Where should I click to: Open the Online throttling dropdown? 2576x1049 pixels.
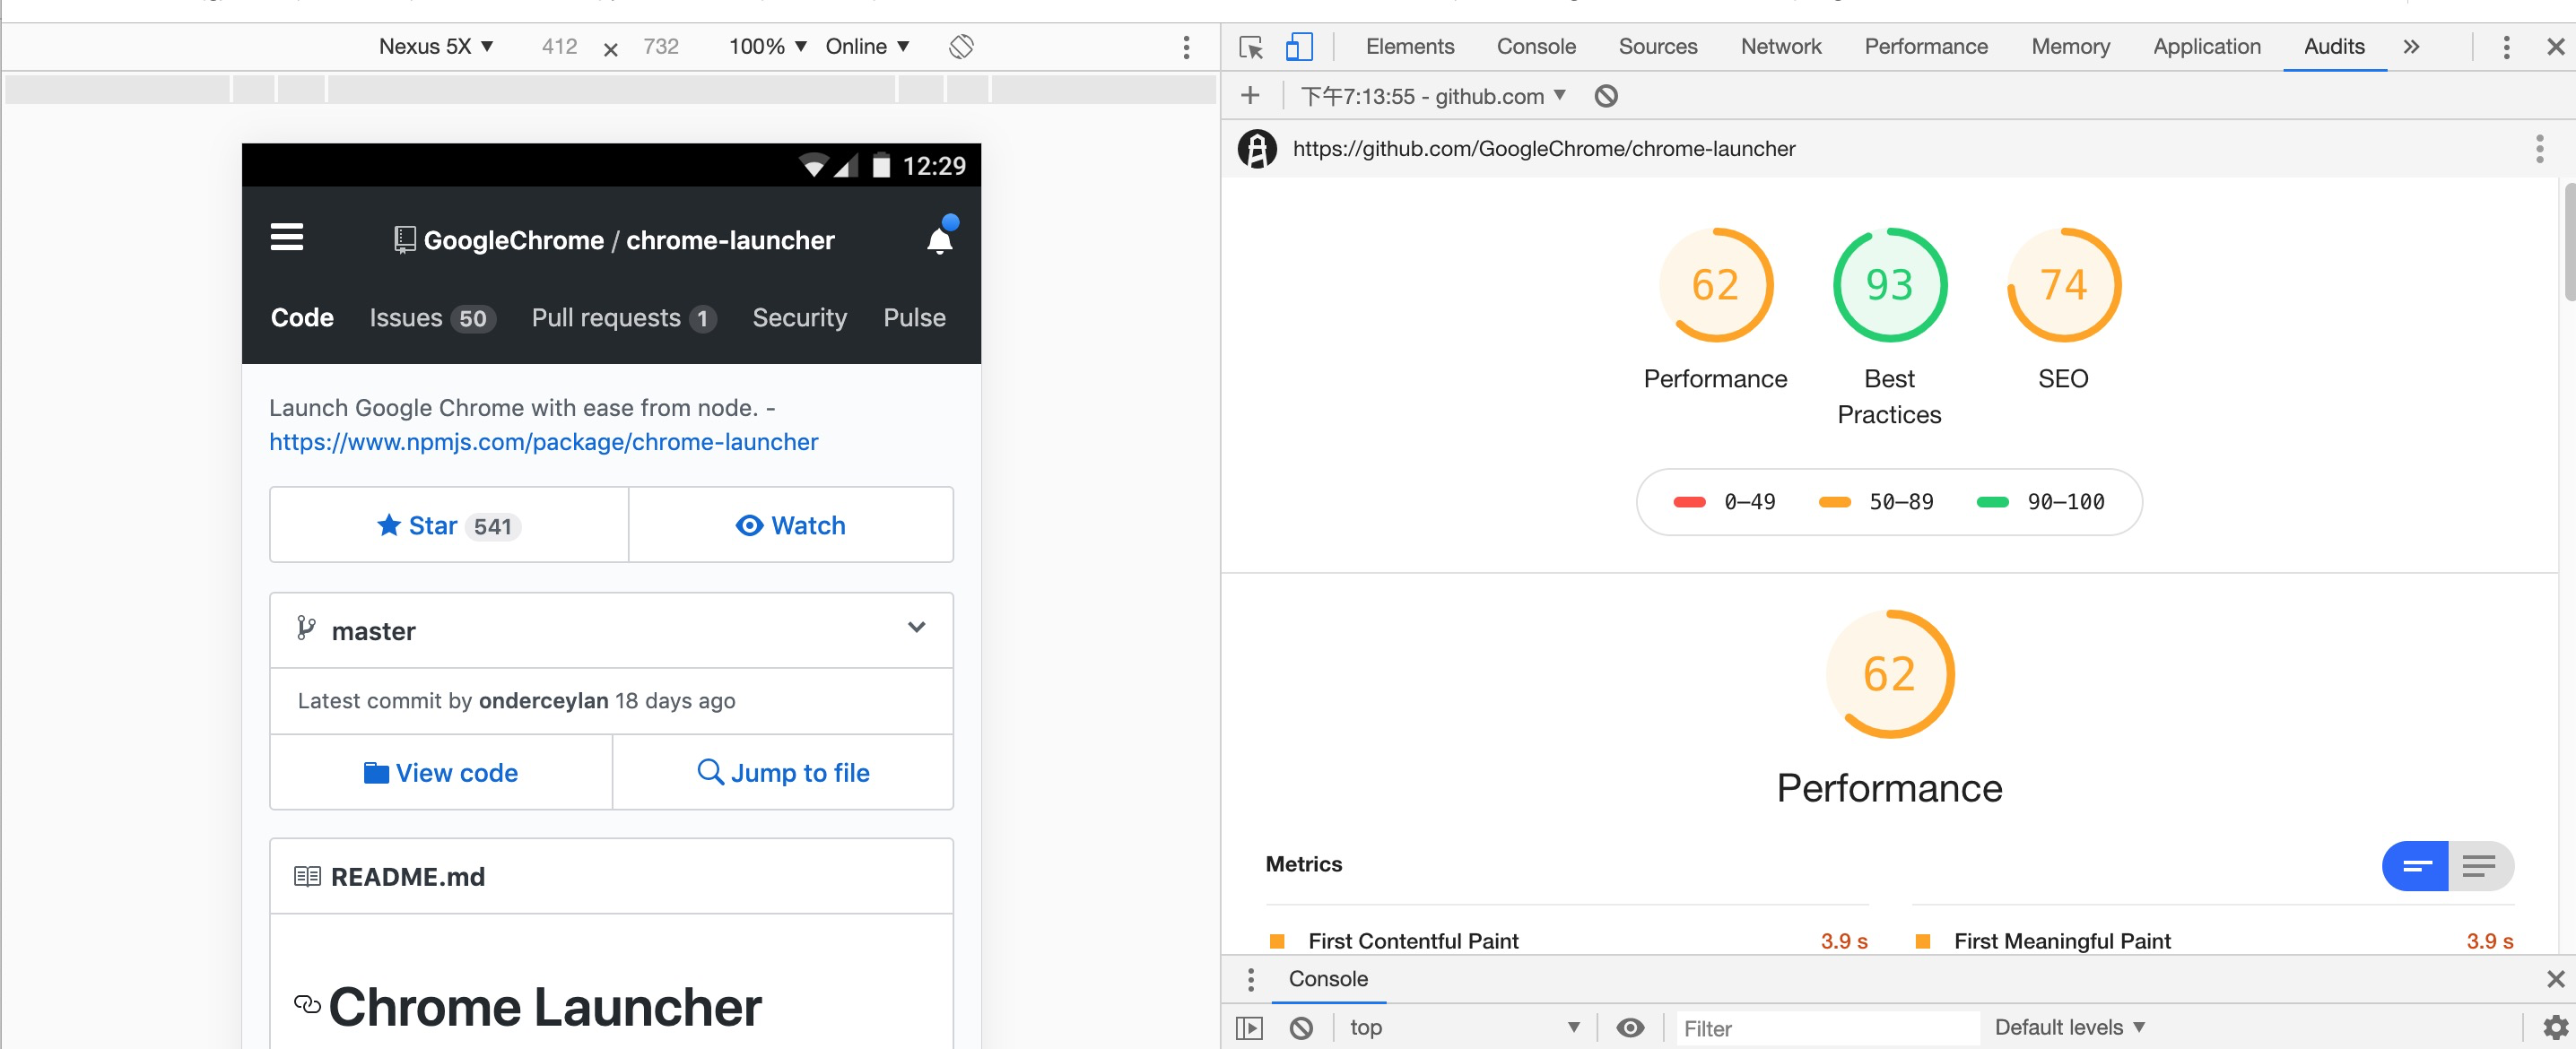coord(867,47)
